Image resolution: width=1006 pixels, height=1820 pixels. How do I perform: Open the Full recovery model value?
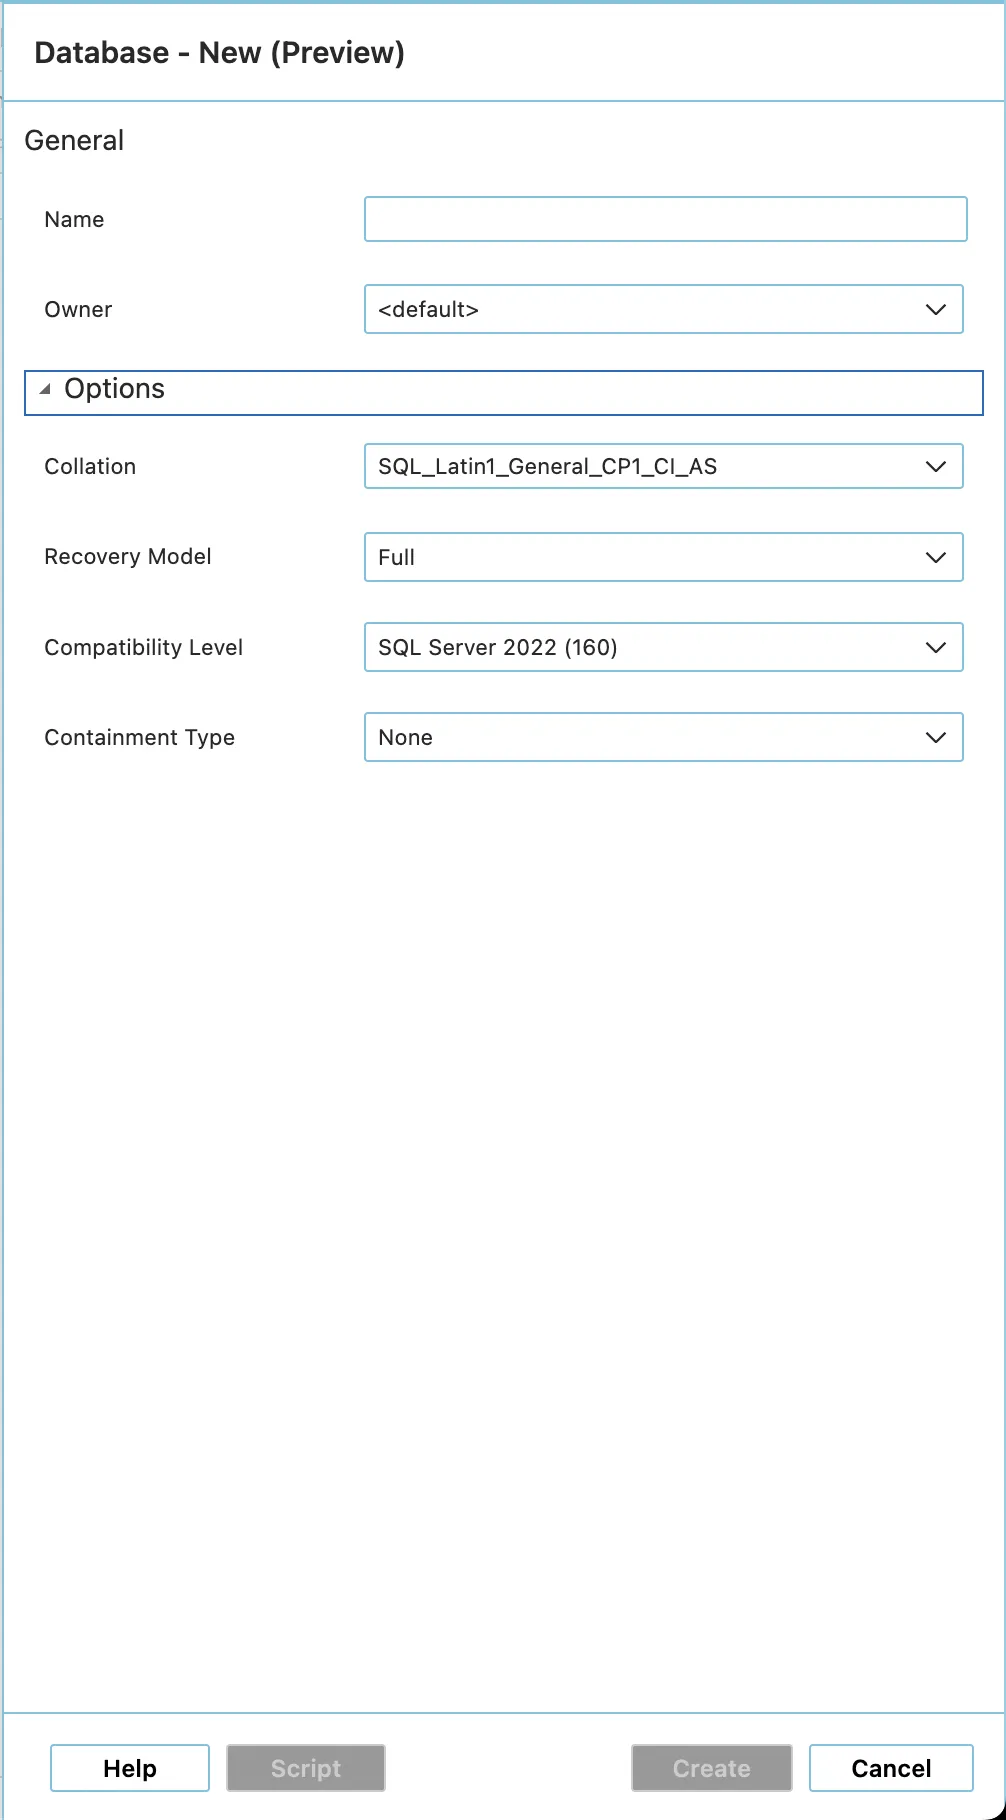(397, 558)
